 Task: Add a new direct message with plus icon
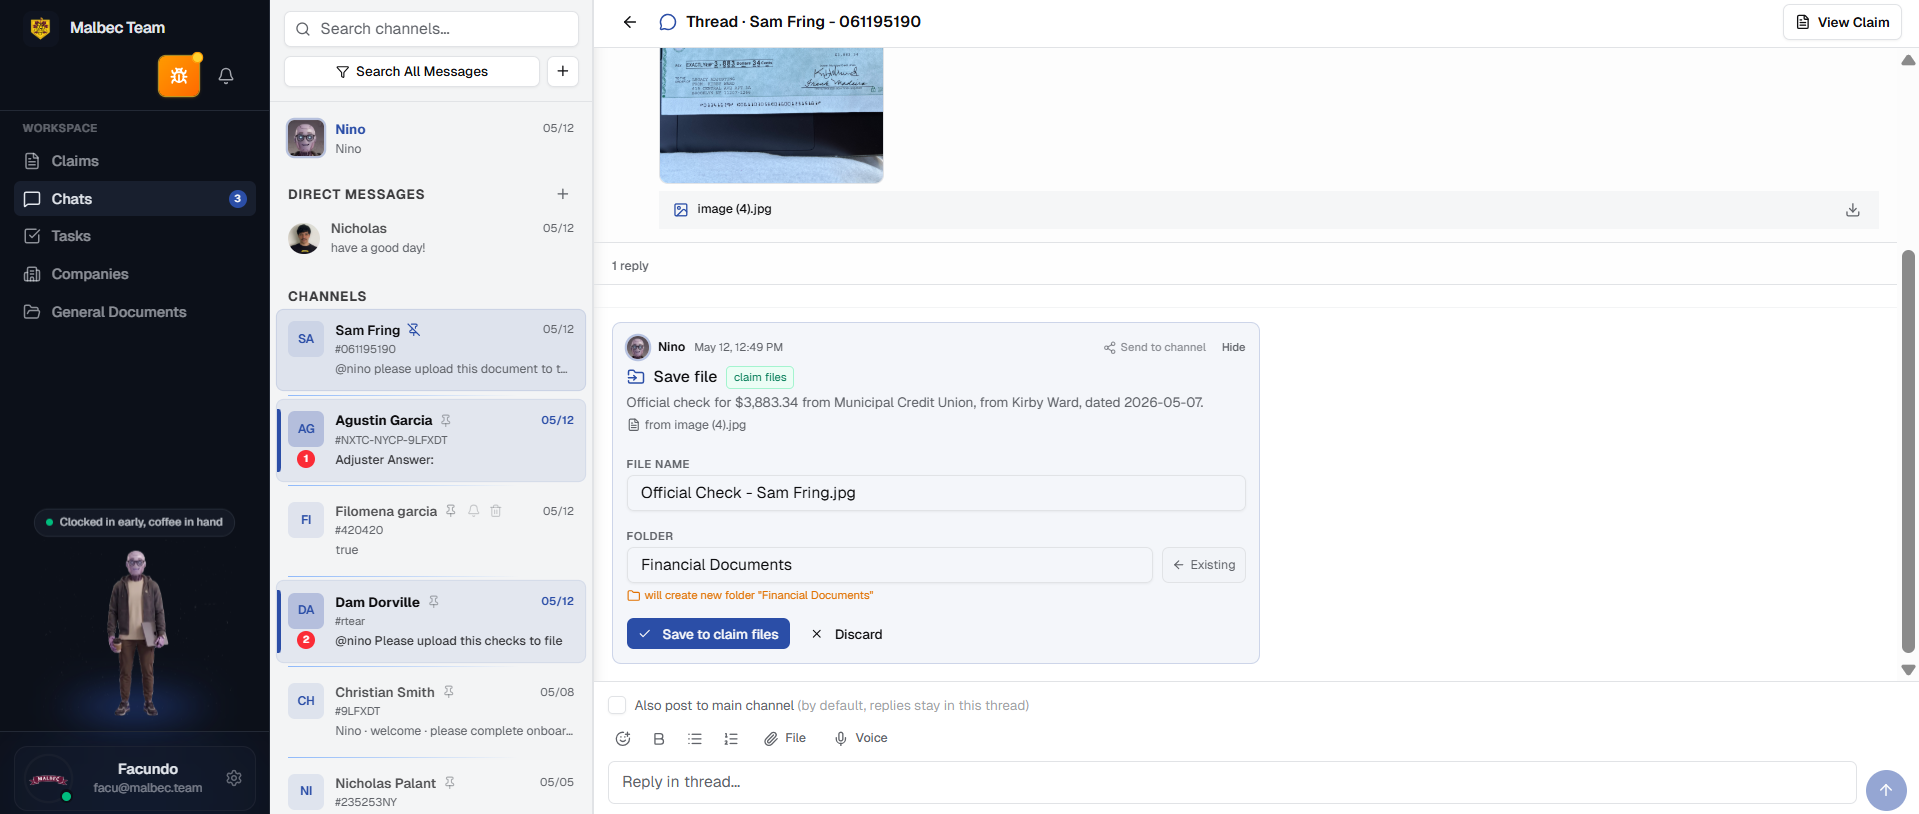click(x=563, y=194)
